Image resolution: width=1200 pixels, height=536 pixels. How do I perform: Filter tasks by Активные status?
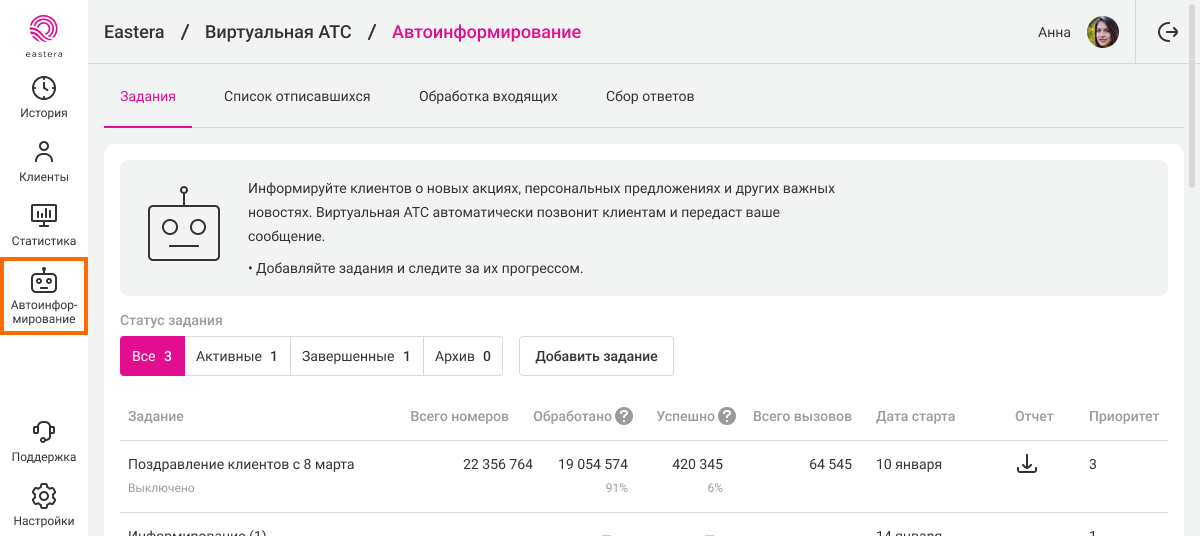(x=237, y=356)
